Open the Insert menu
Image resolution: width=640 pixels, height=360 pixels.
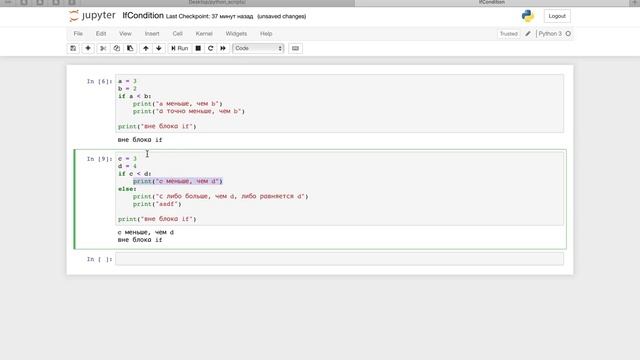click(152, 33)
